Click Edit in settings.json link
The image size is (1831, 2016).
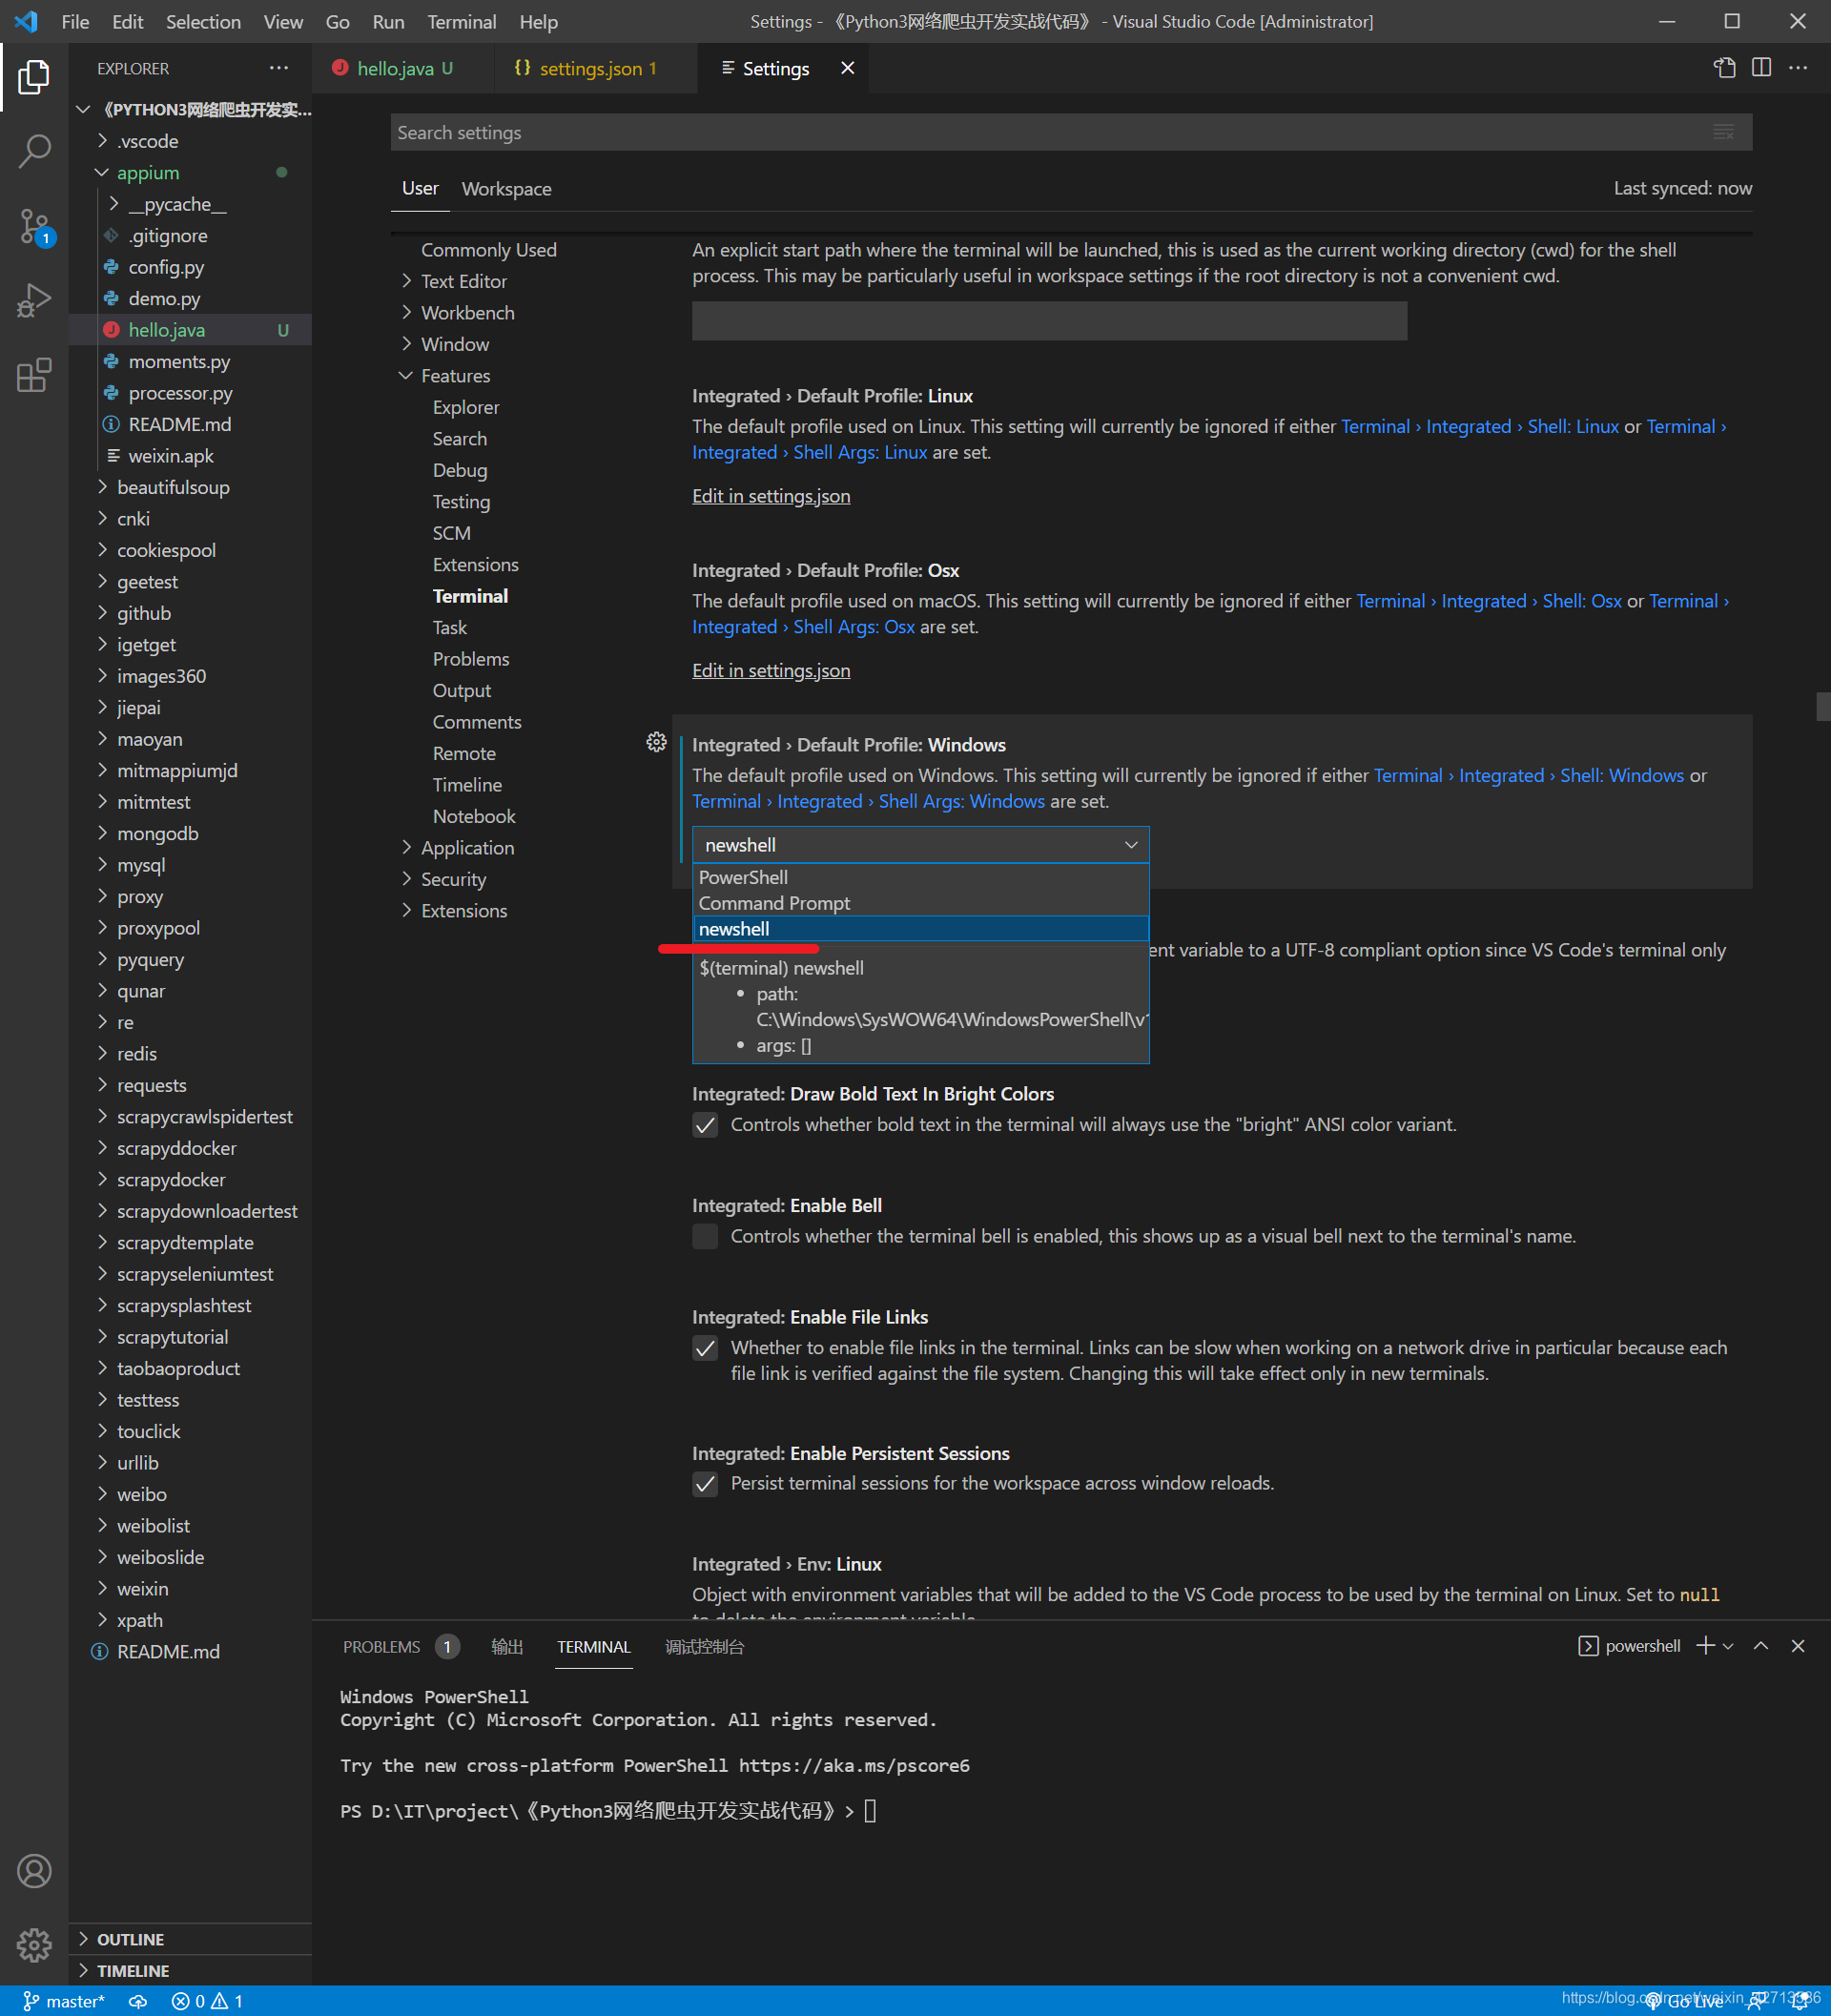coord(770,495)
